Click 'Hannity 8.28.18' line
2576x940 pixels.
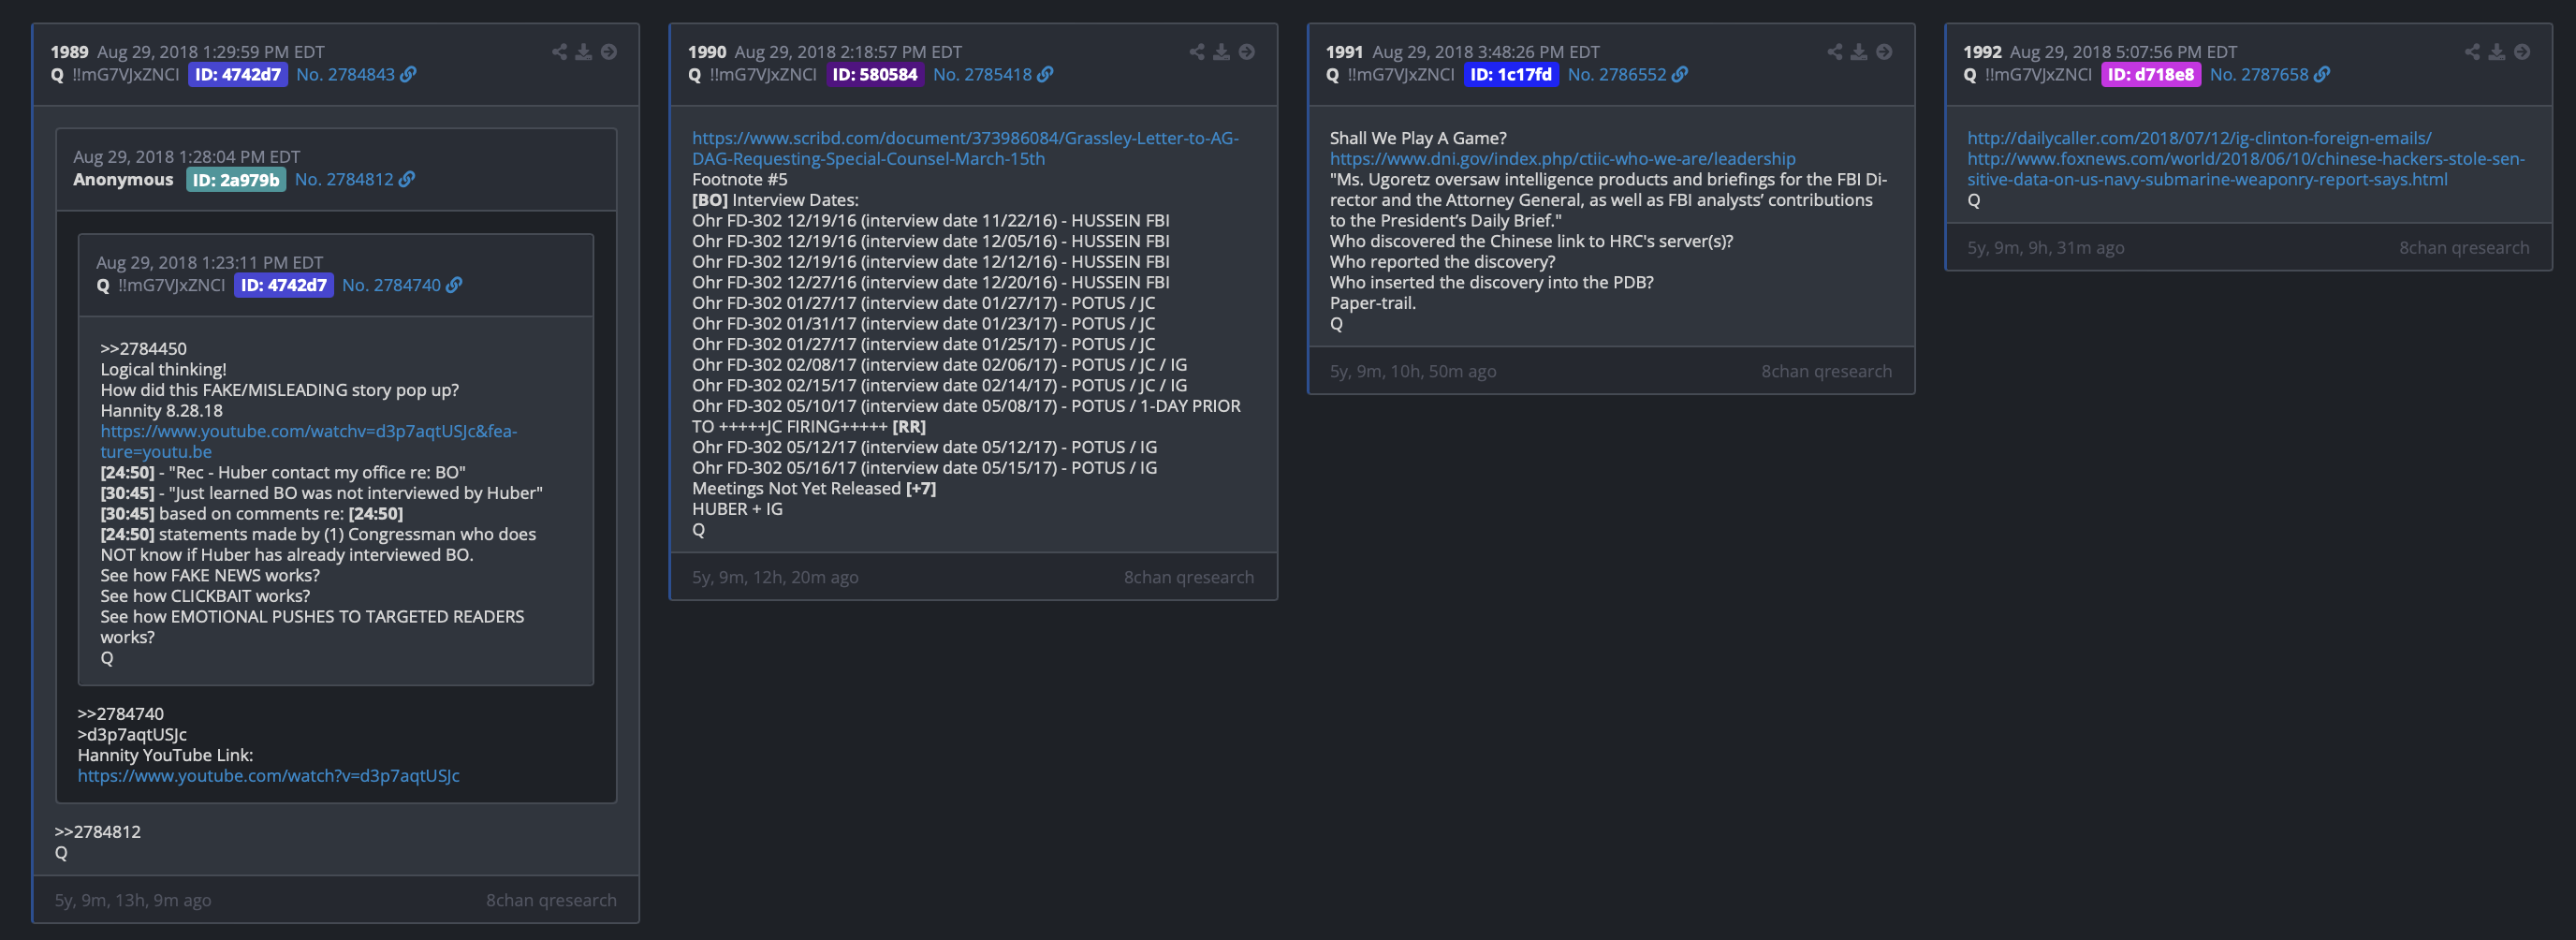click(x=161, y=410)
